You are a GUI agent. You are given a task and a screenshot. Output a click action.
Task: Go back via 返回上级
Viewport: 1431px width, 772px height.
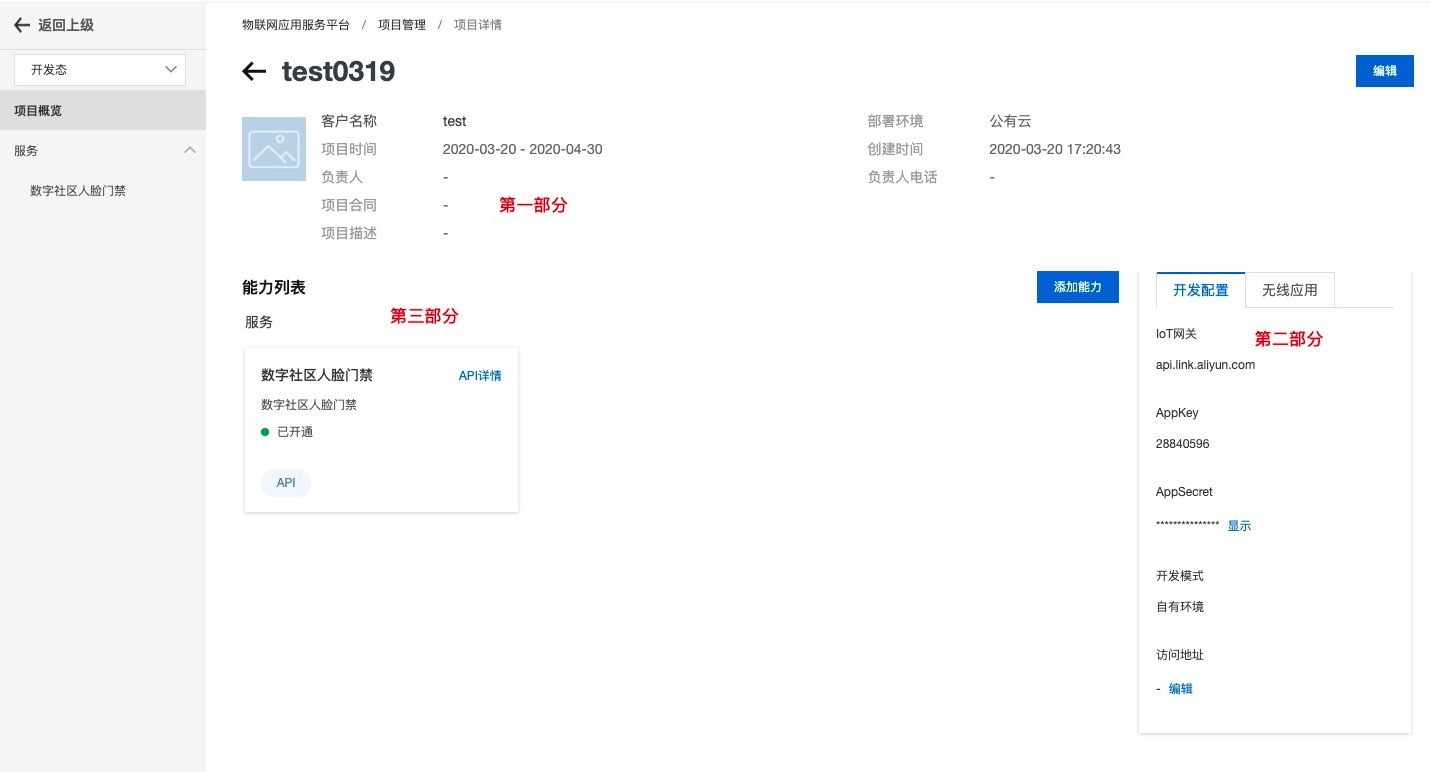53,25
